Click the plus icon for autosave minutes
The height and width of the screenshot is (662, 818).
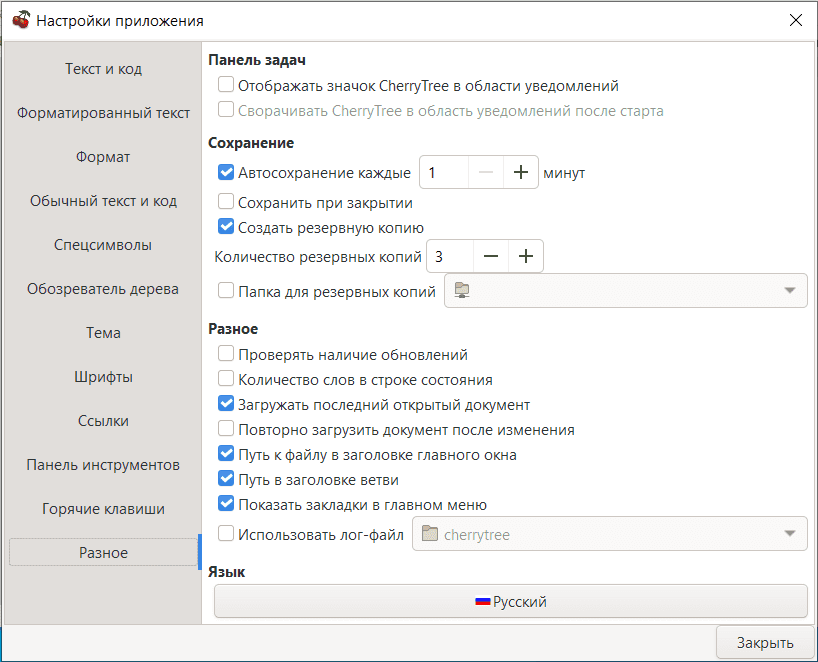[520, 172]
